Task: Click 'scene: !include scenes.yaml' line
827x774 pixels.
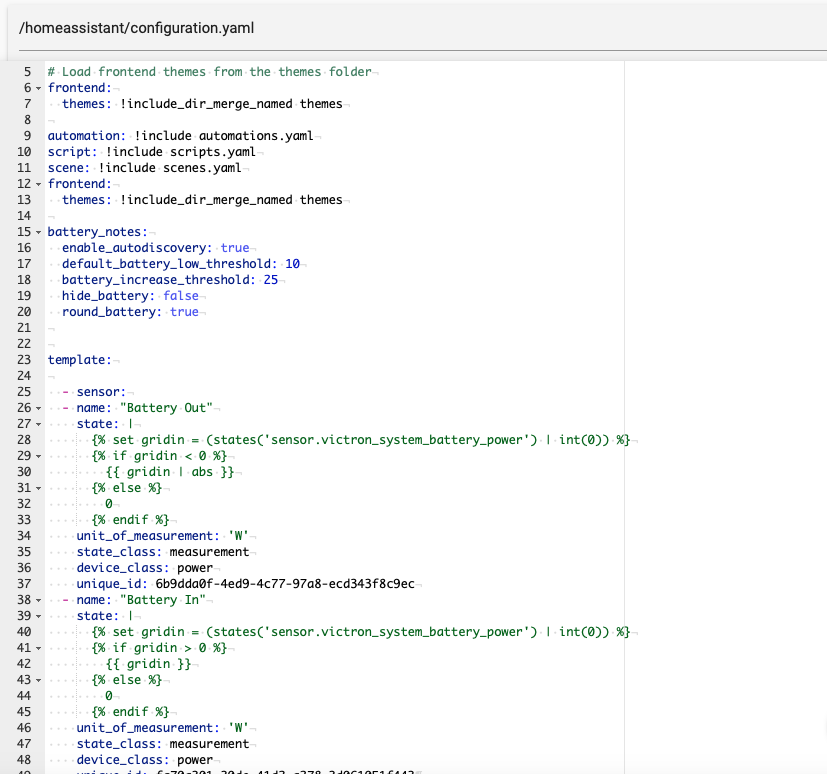Action: [x=145, y=168]
